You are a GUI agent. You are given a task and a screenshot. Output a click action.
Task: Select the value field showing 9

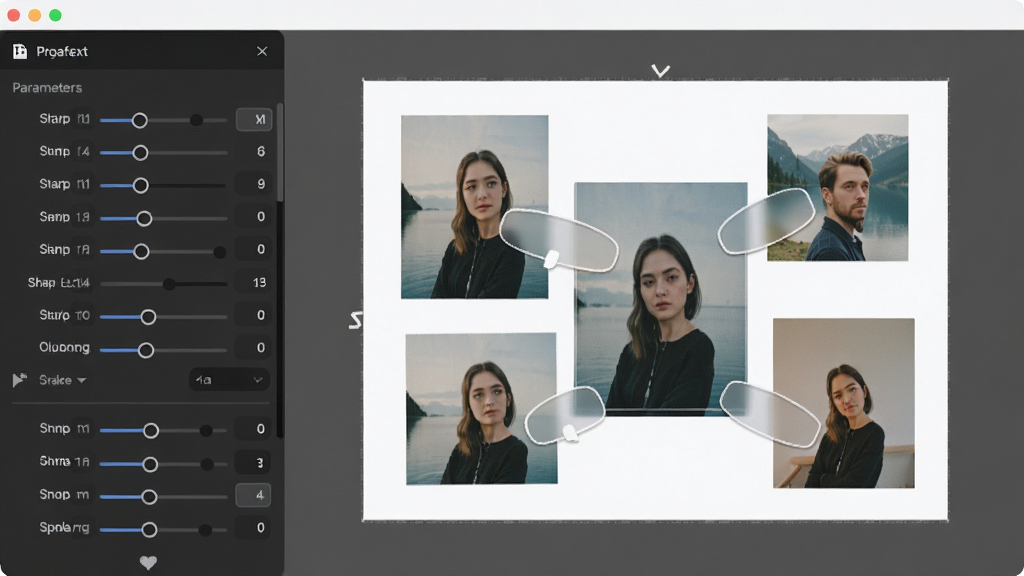[253, 184]
